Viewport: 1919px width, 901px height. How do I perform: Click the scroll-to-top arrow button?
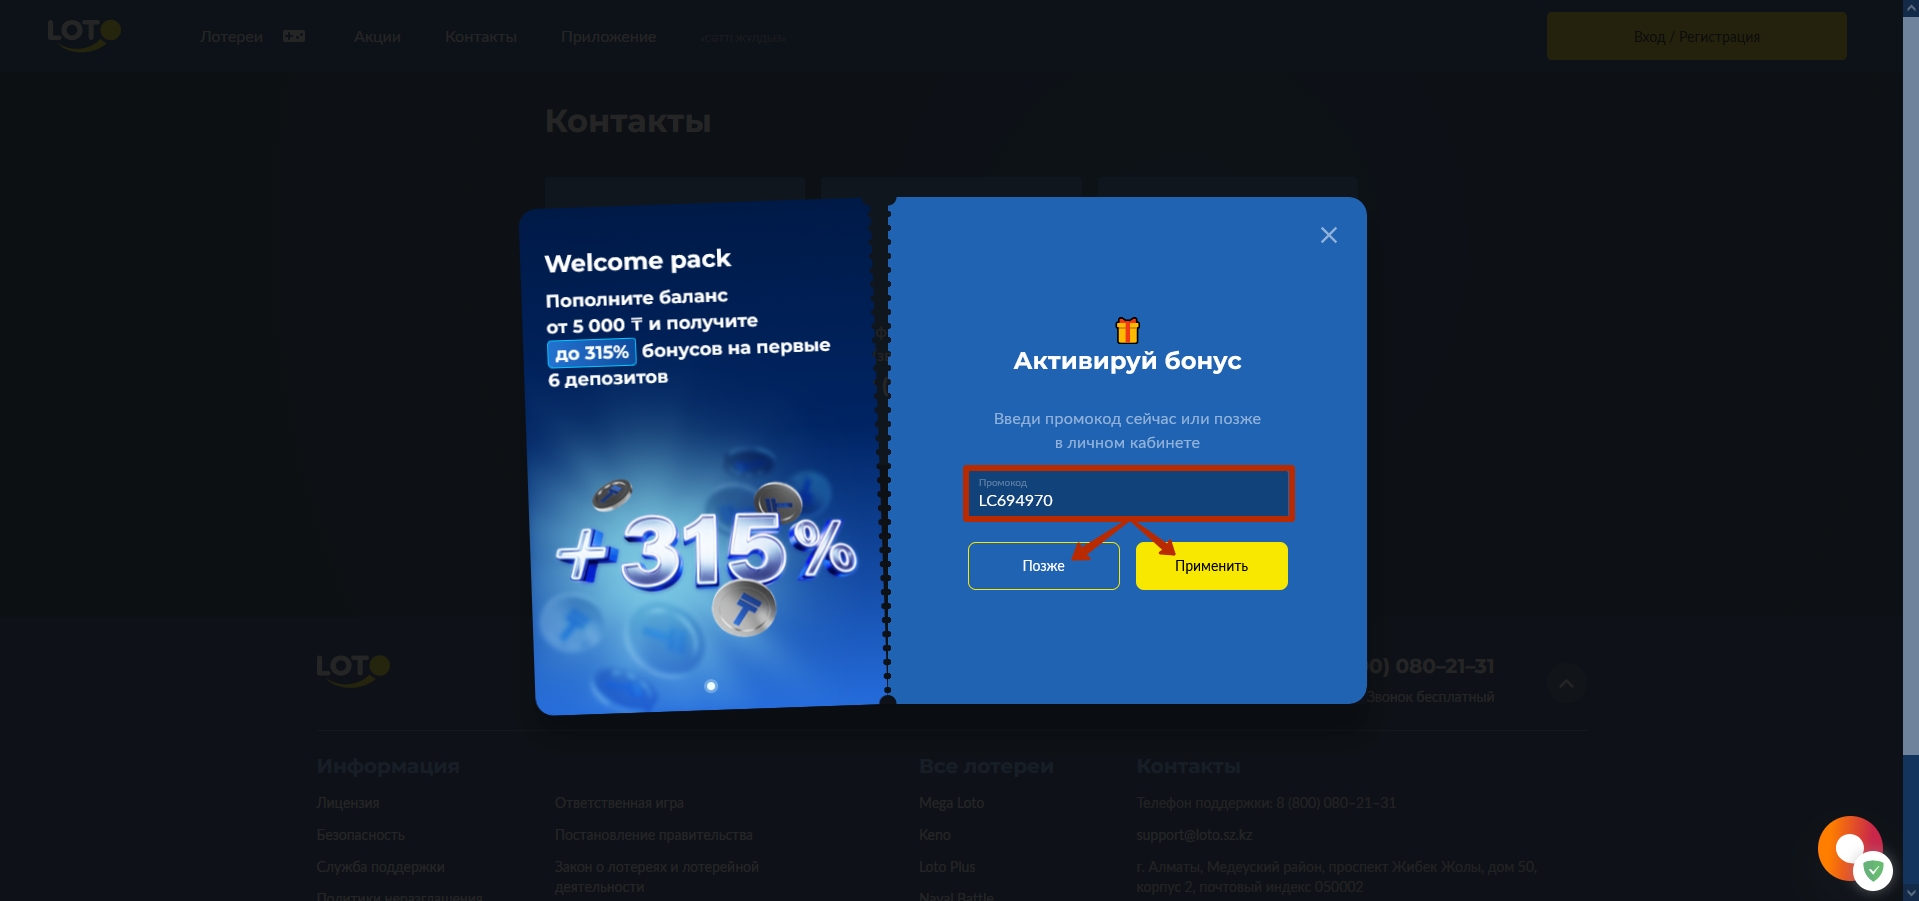1566,684
